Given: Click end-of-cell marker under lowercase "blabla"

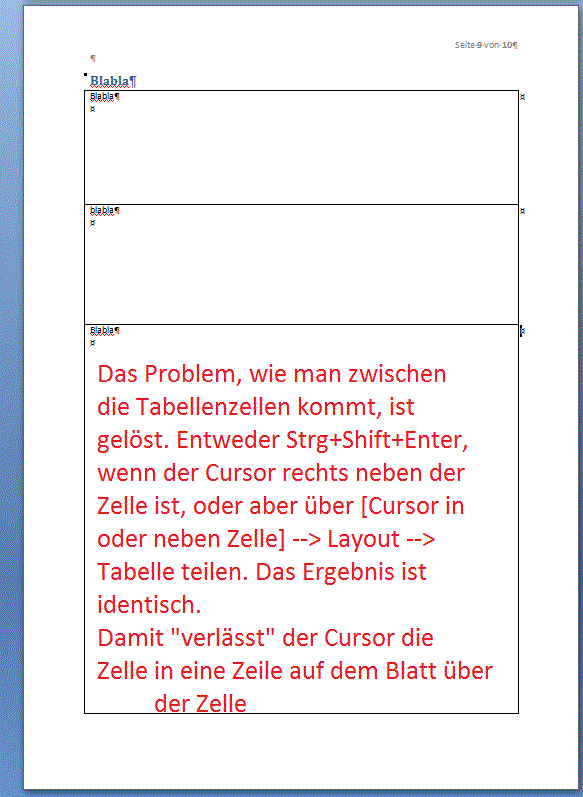Looking at the screenshot, I should tap(93, 223).
